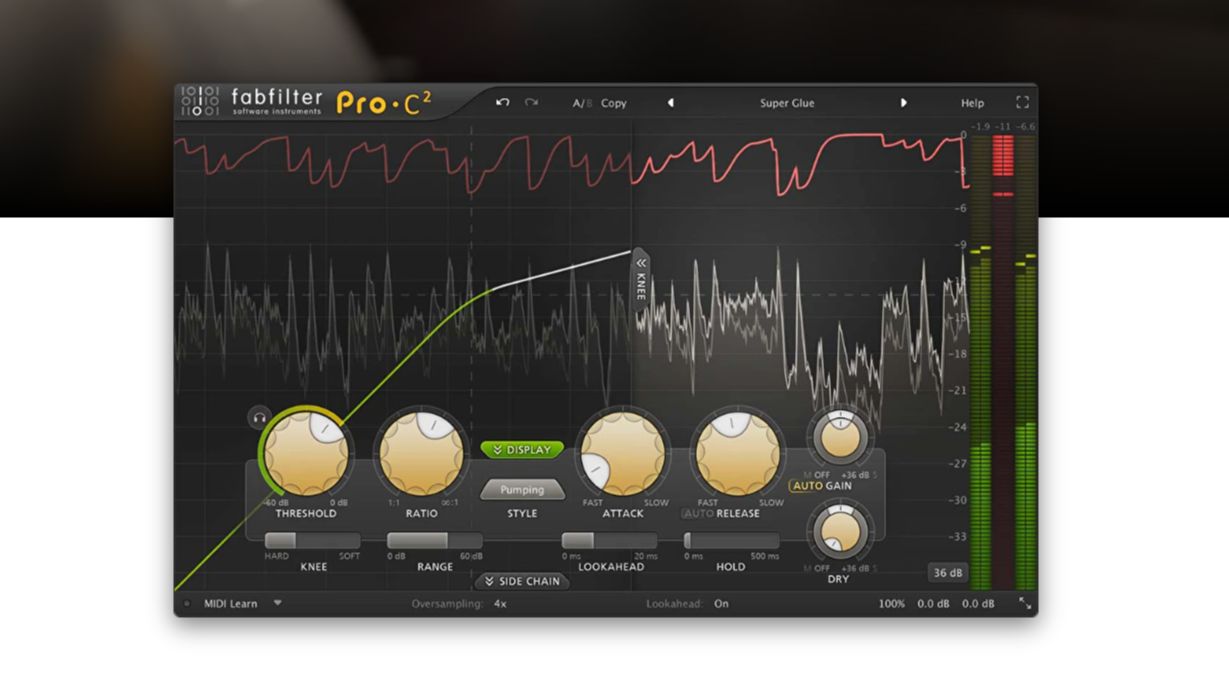Click the Knee hard/soft slider
The width and height of the screenshot is (1229, 691).
click(x=312, y=541)
